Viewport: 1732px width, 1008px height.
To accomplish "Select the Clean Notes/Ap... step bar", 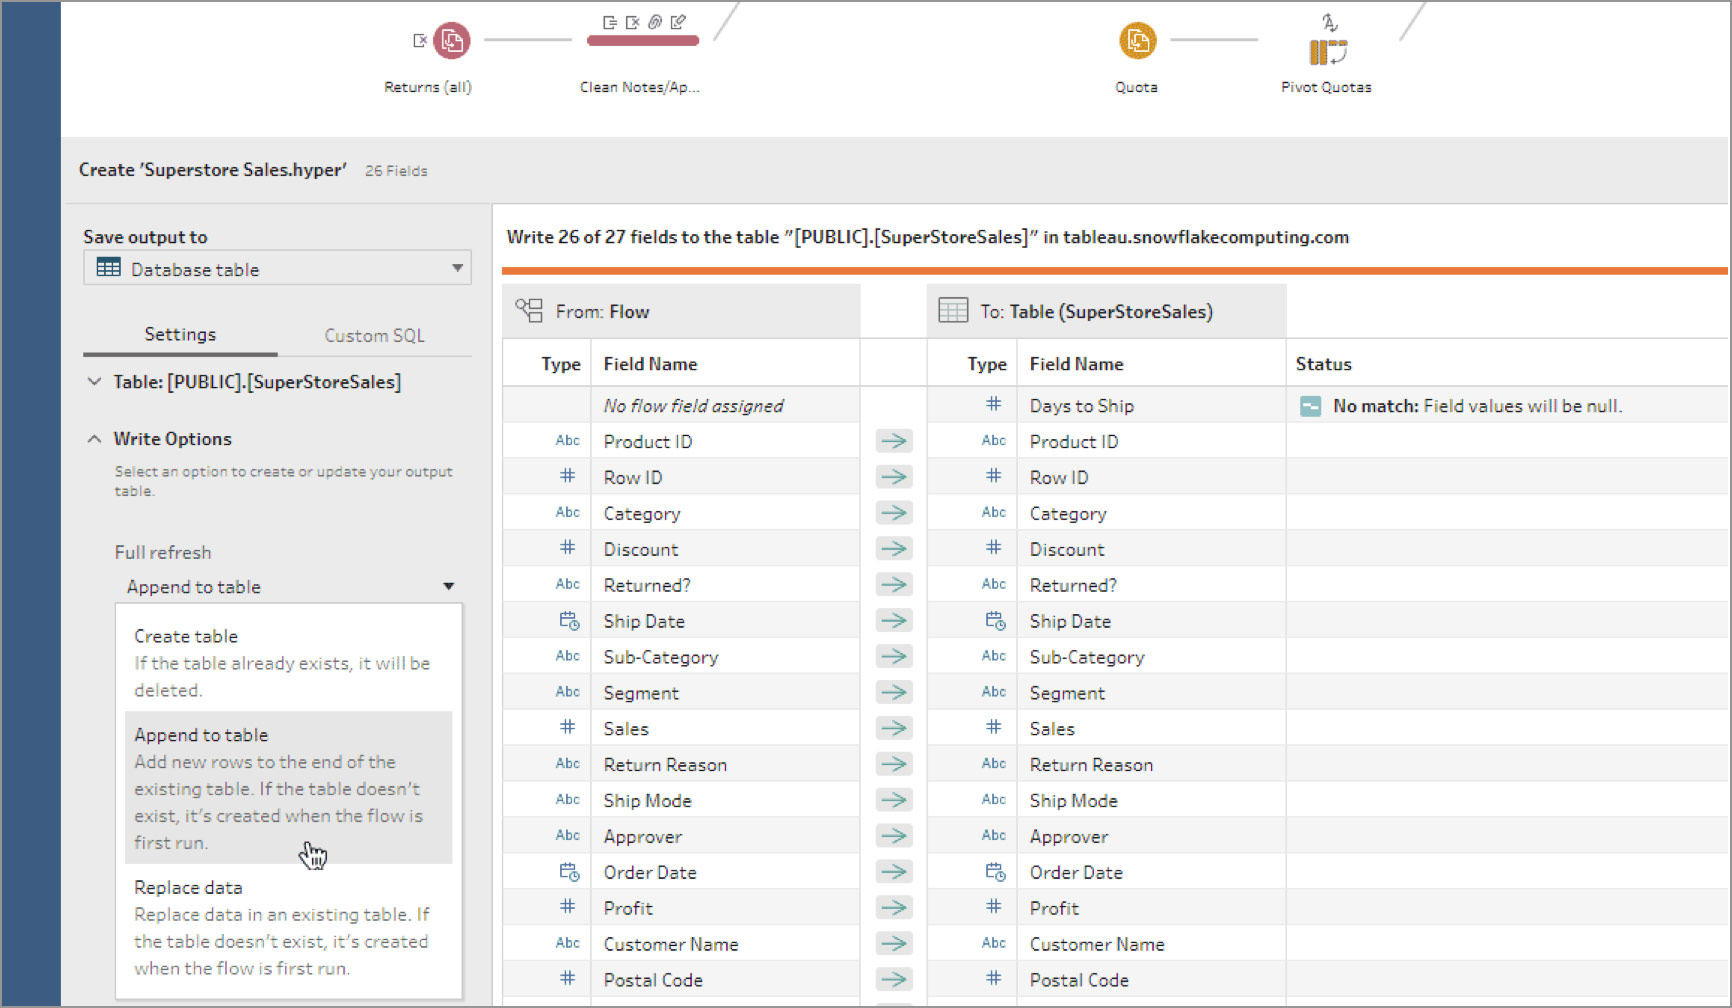I will (x=643, y=41).
